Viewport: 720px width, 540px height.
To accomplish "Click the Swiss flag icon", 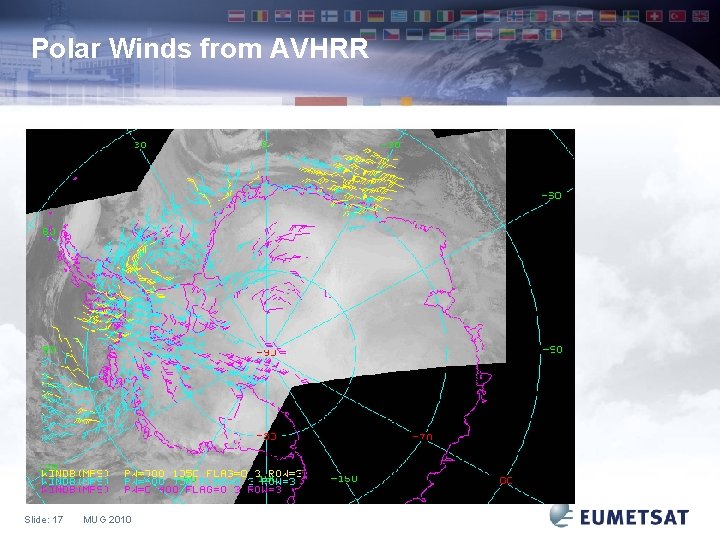I will click(654, 17).
